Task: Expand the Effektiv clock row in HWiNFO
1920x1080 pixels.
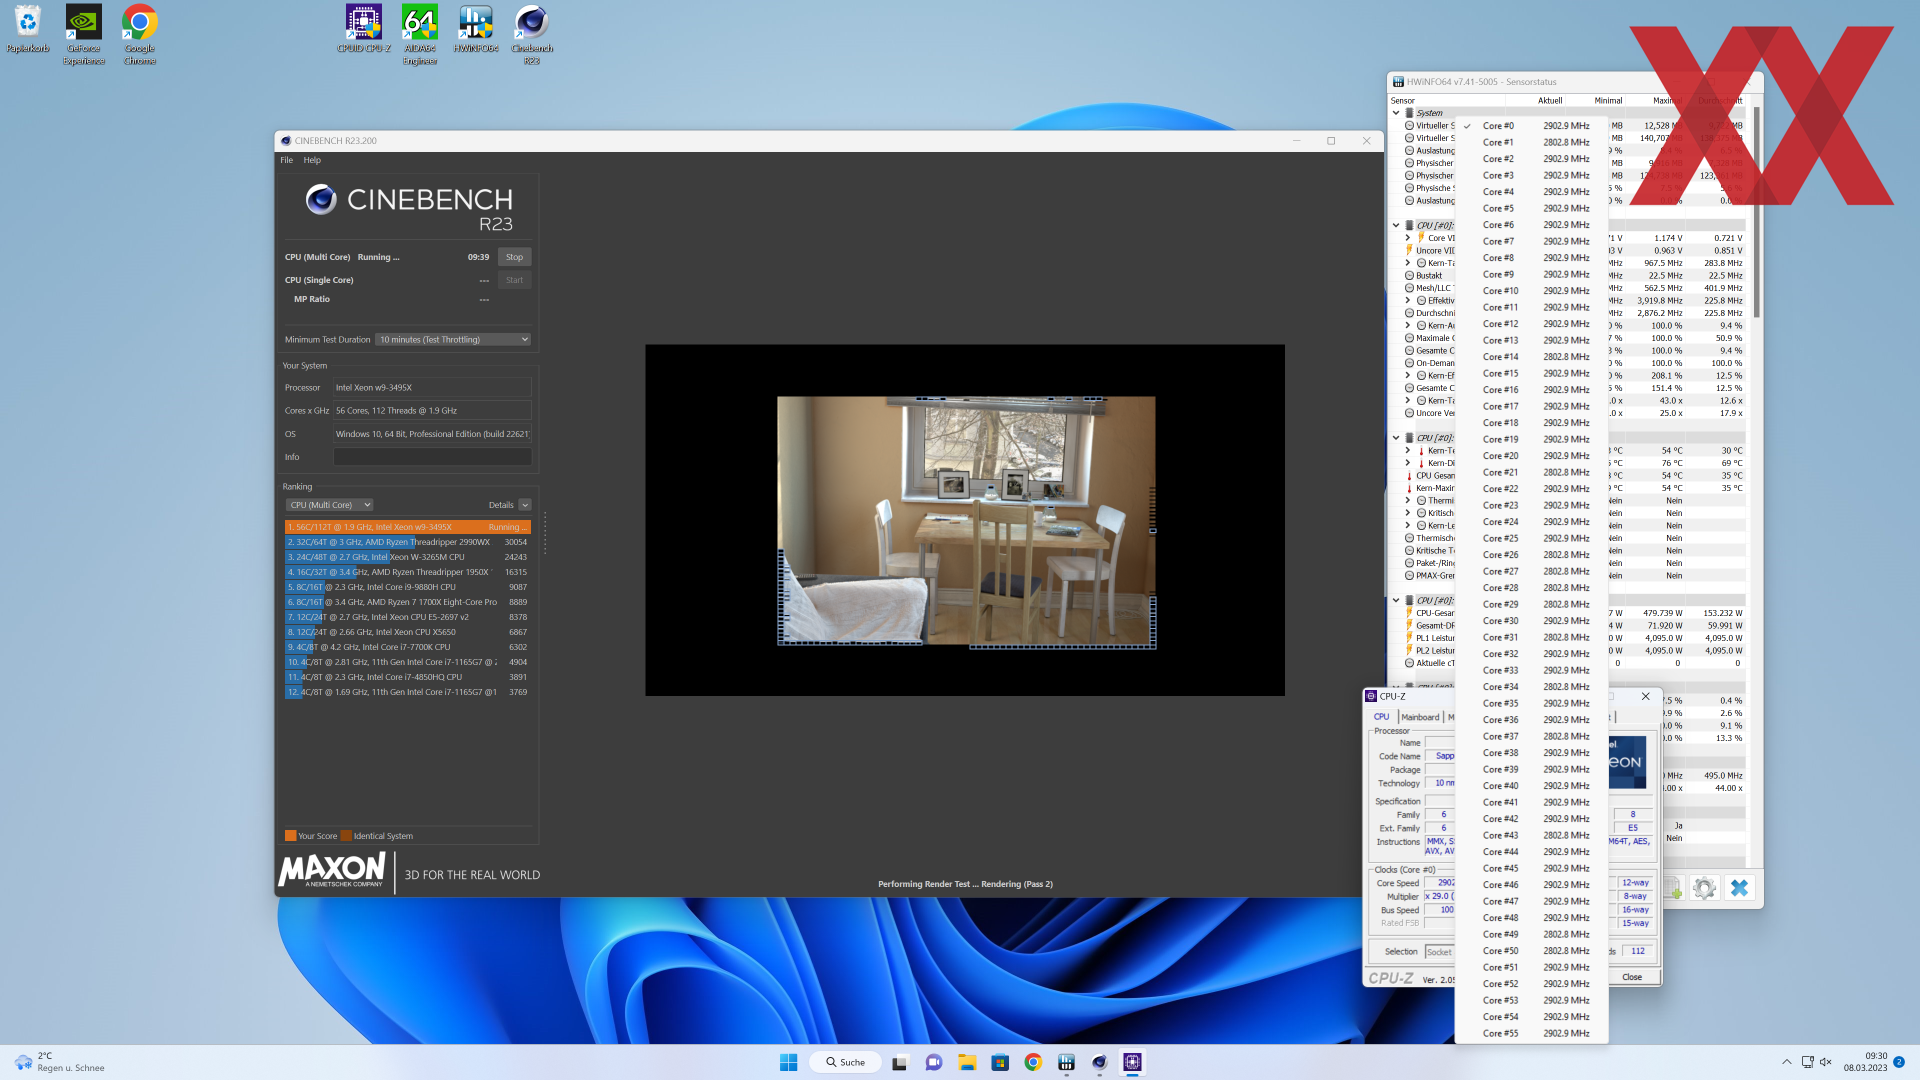Action: [x=1408, y=300]
